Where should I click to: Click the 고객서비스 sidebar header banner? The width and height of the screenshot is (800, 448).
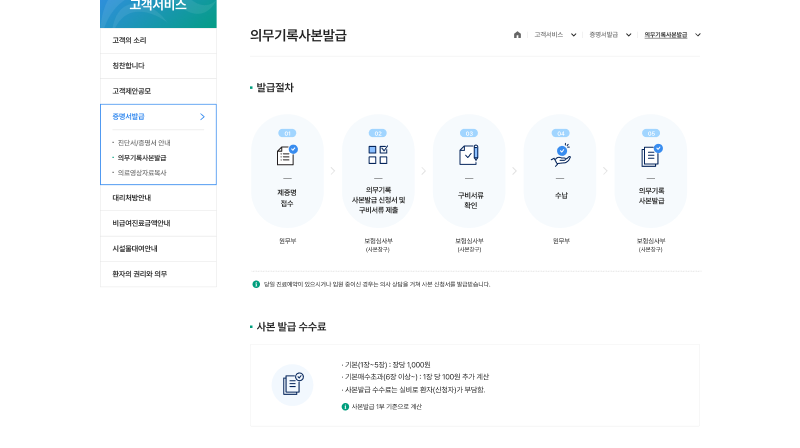(158, 14)
